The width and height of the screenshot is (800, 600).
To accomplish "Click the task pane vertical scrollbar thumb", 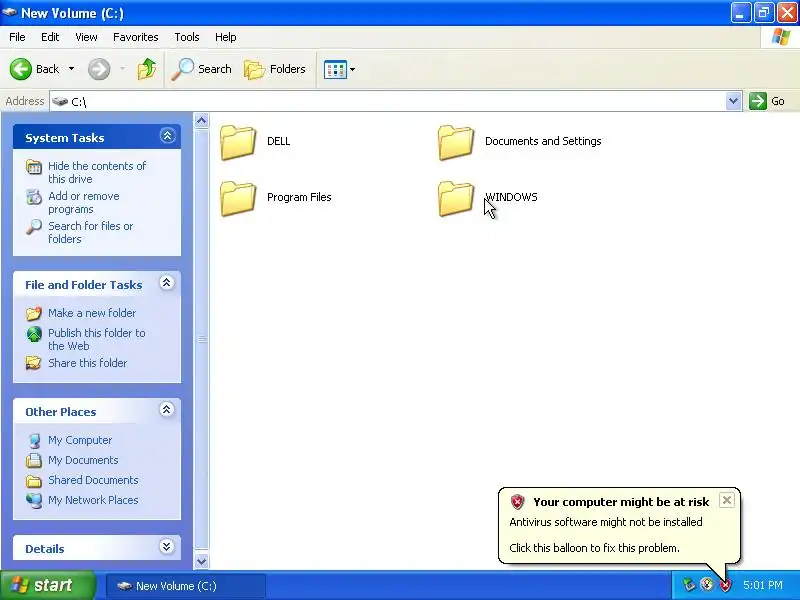I will pyautogui.click(x=202, y=339).
